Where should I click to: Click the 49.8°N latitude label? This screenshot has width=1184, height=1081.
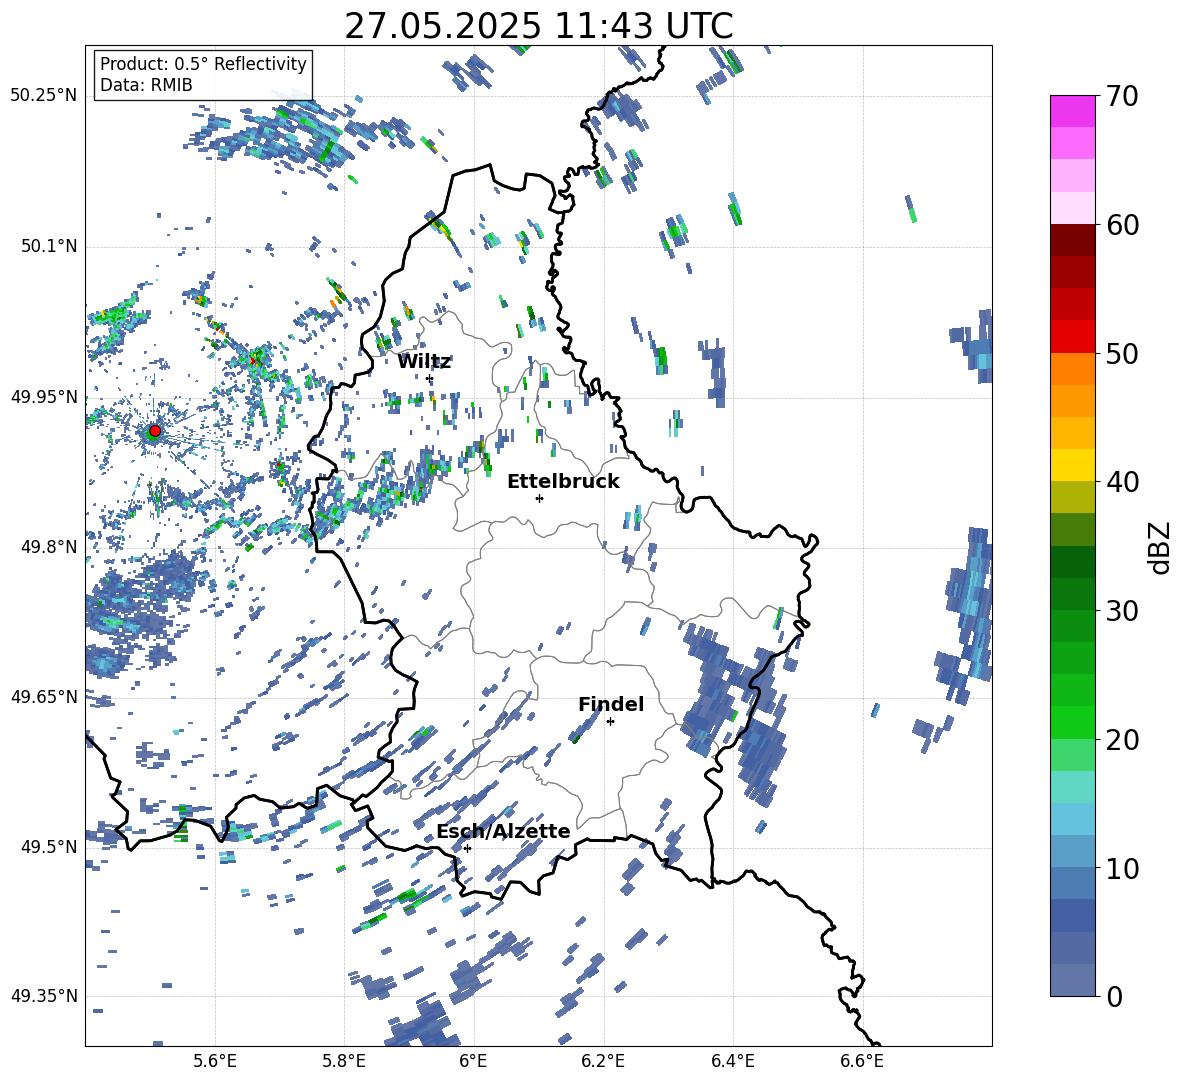(48, 547)
